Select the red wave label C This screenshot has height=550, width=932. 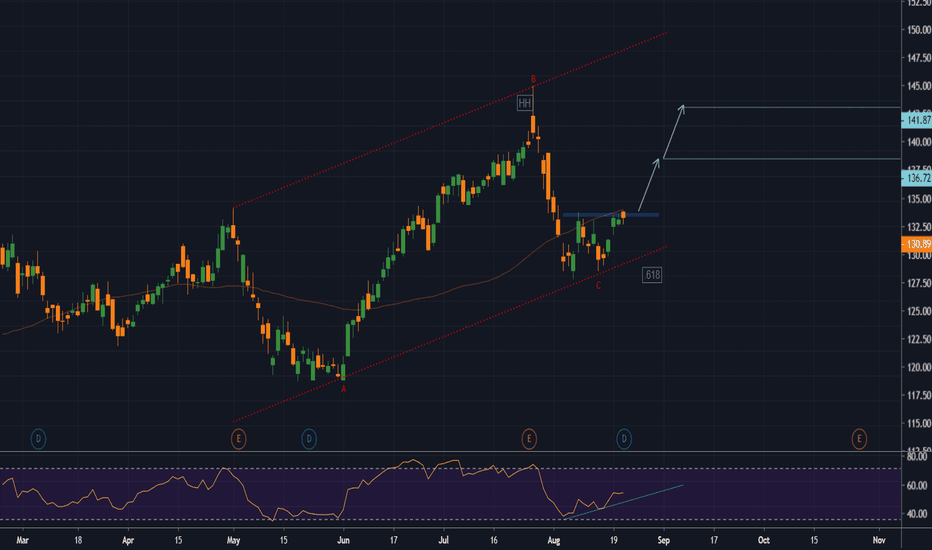[x=599, y=286]
